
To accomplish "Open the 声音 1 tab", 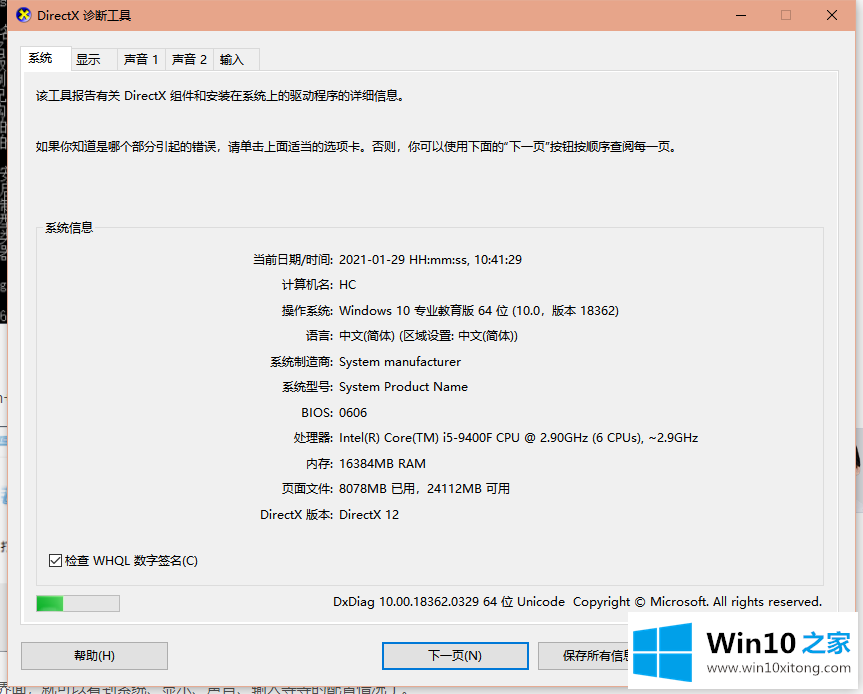I will click(141, 59).
